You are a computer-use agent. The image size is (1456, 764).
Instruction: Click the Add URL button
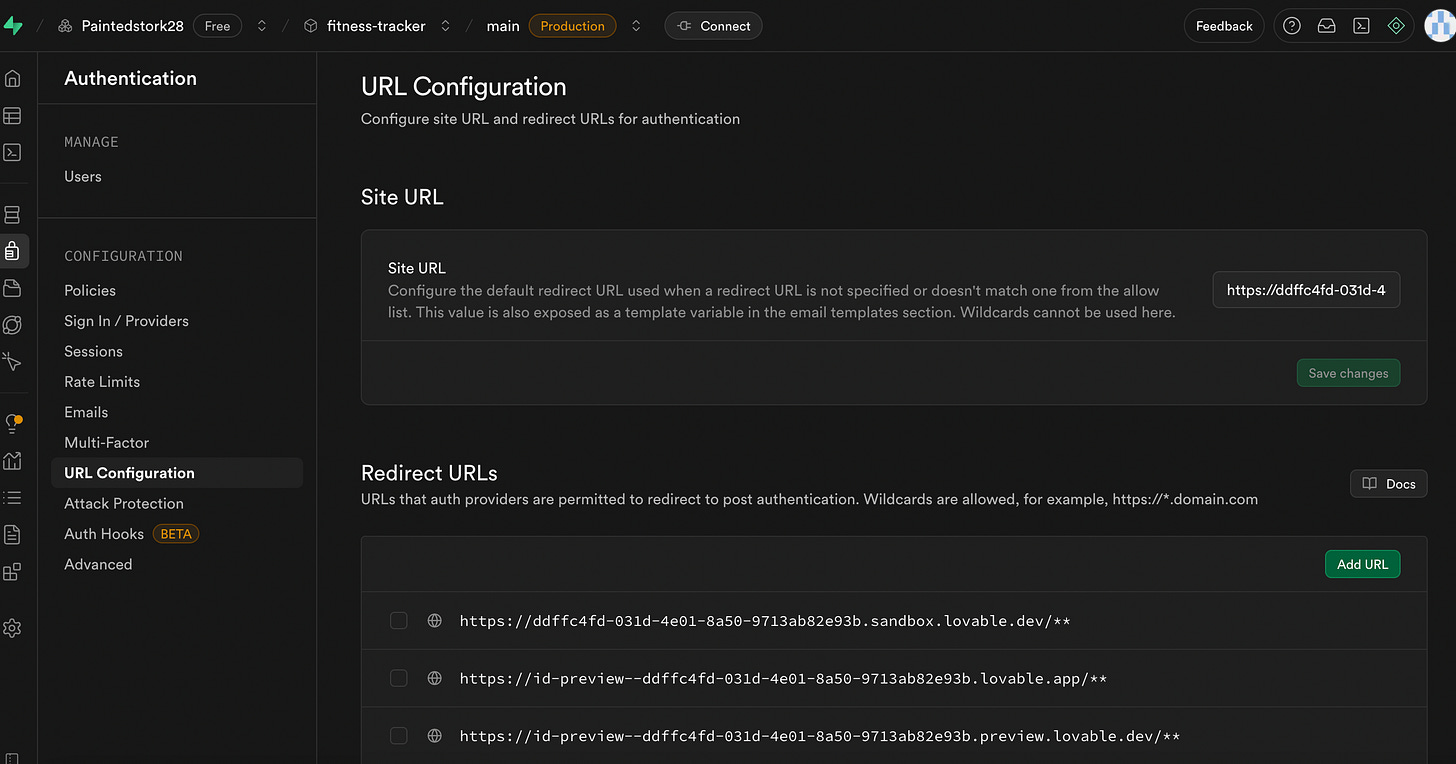point(1362,564)
